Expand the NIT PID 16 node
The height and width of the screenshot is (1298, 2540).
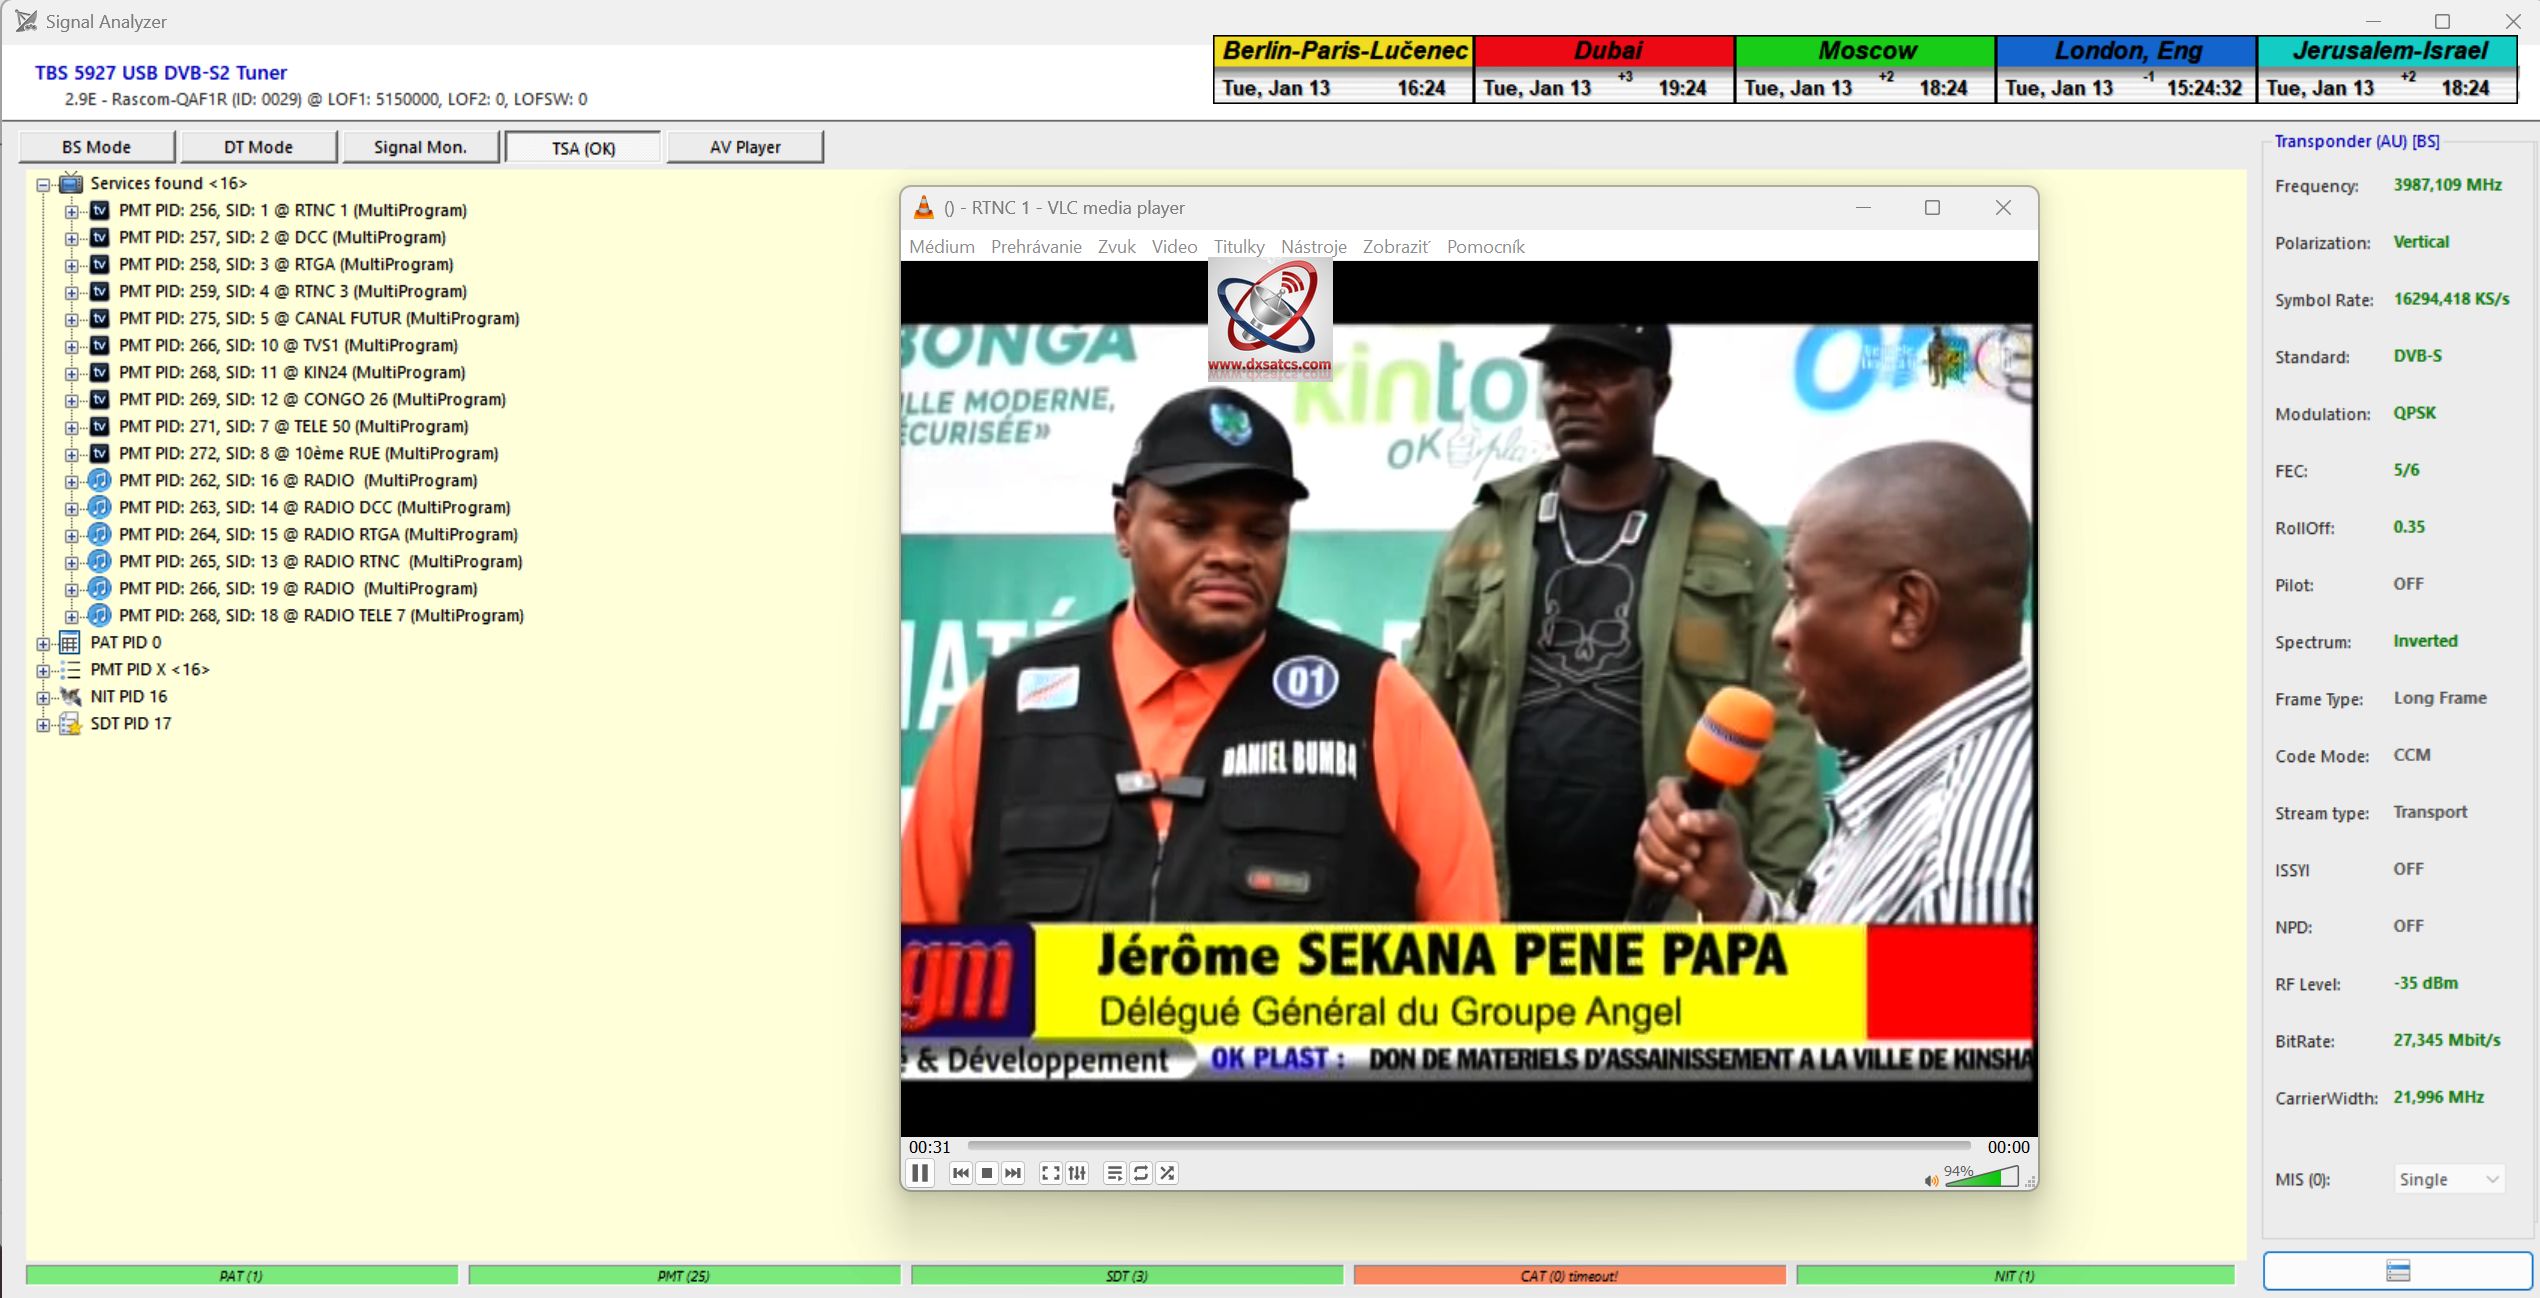(43, 697)
